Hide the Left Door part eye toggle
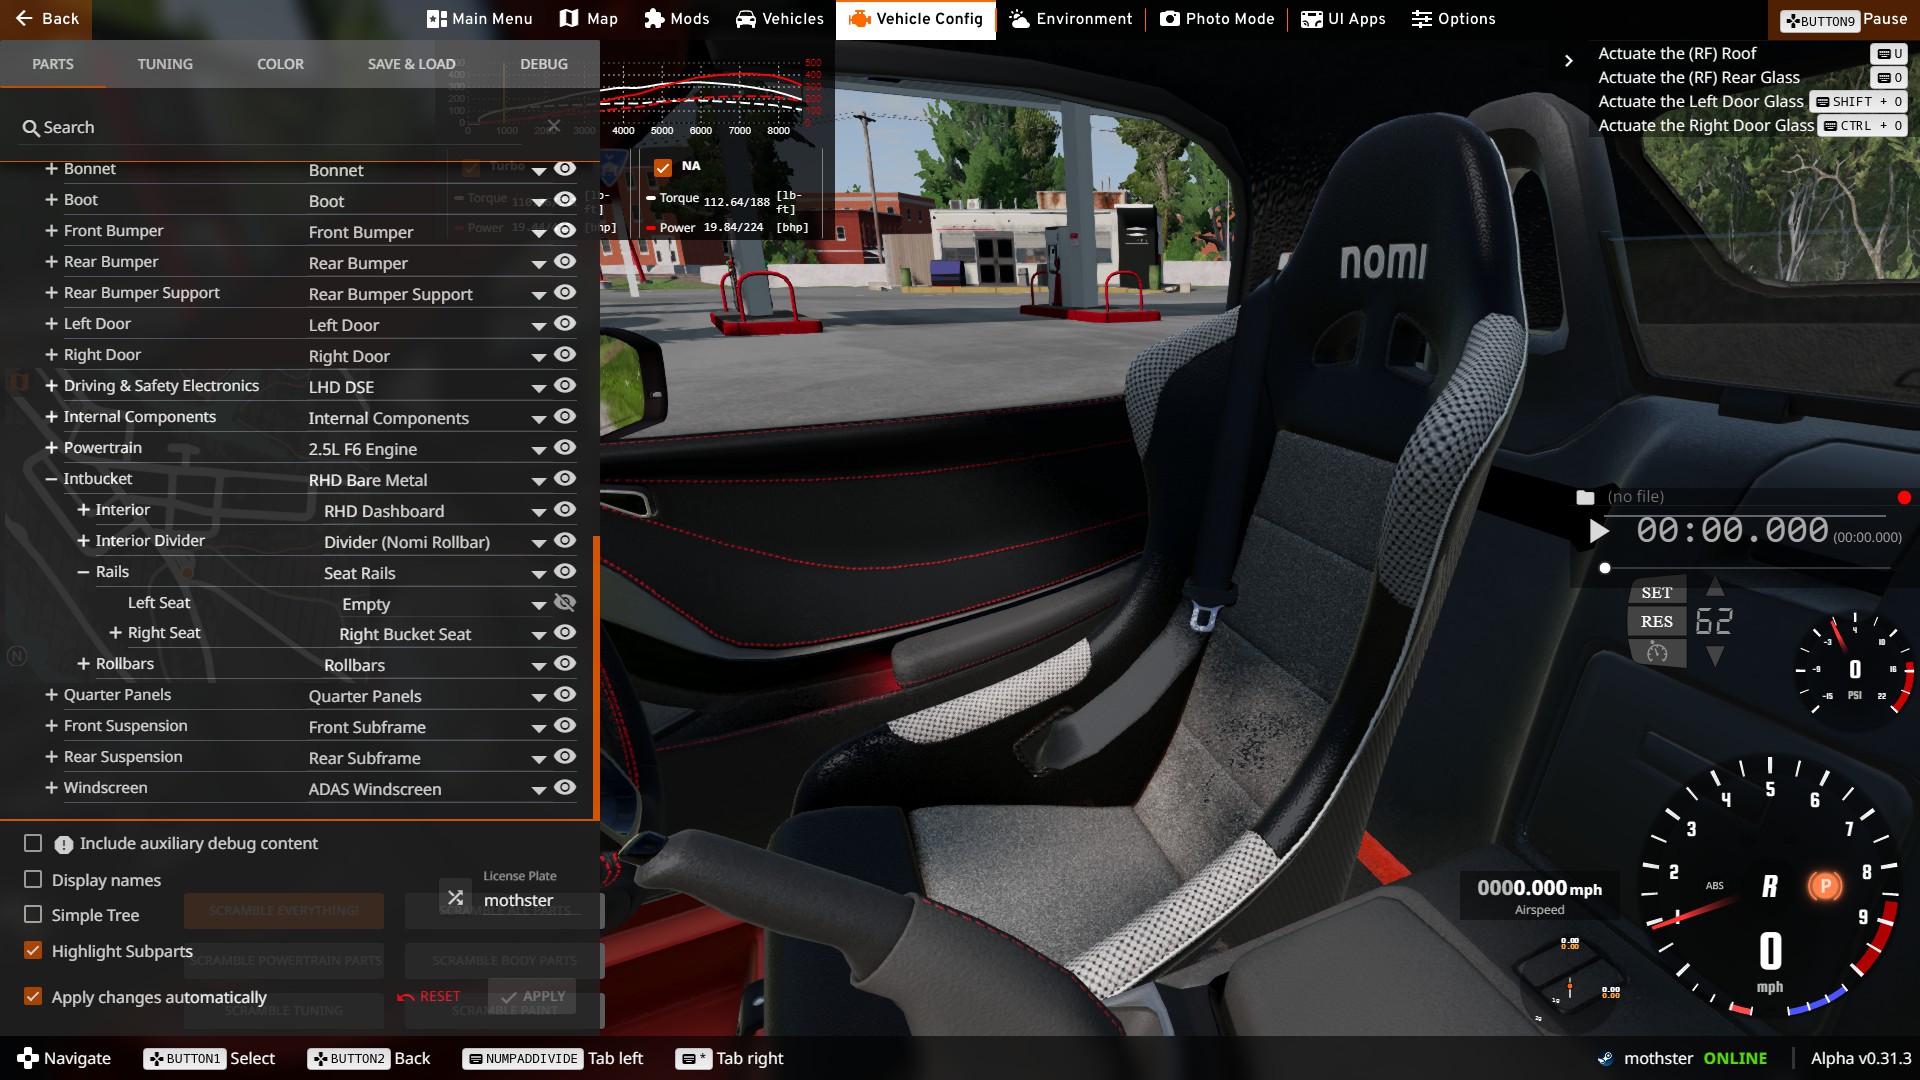The image size is (1920, 1080). [x=565, y=324]
